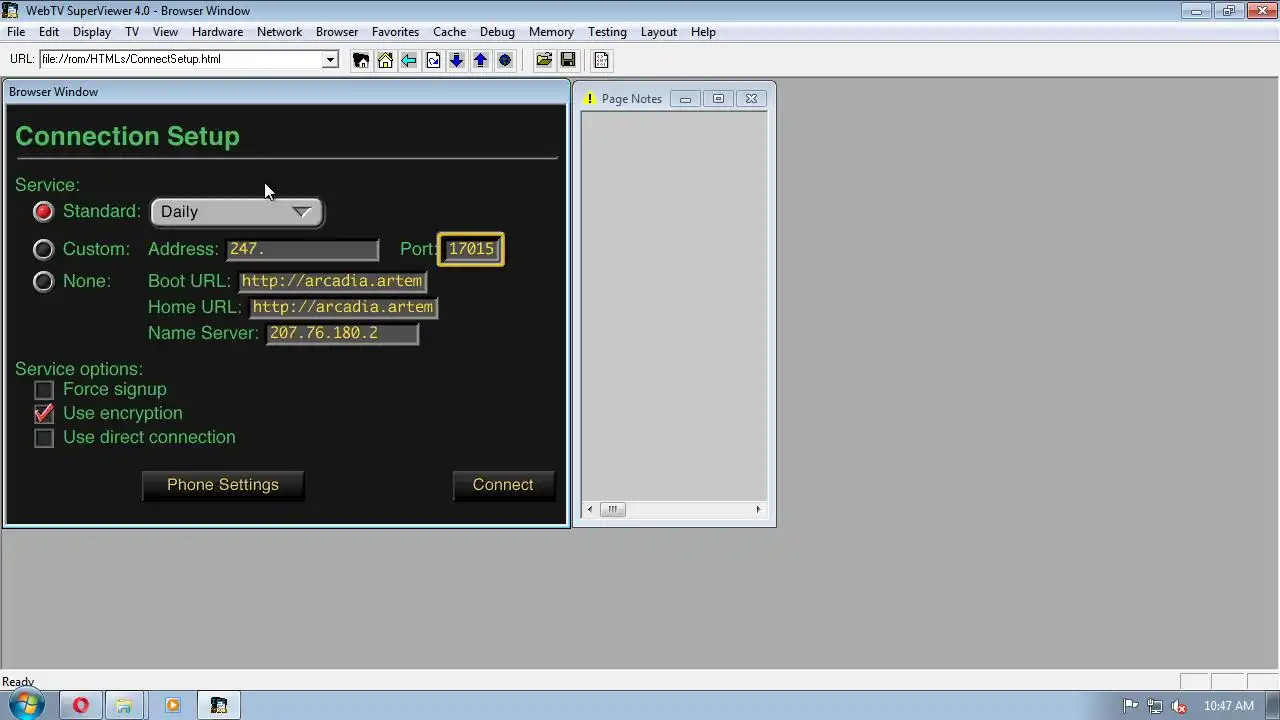The width and height of the screenshot is (1280, 720).
Task: Maximize the Page Notes panel
Action: (718, 99)
